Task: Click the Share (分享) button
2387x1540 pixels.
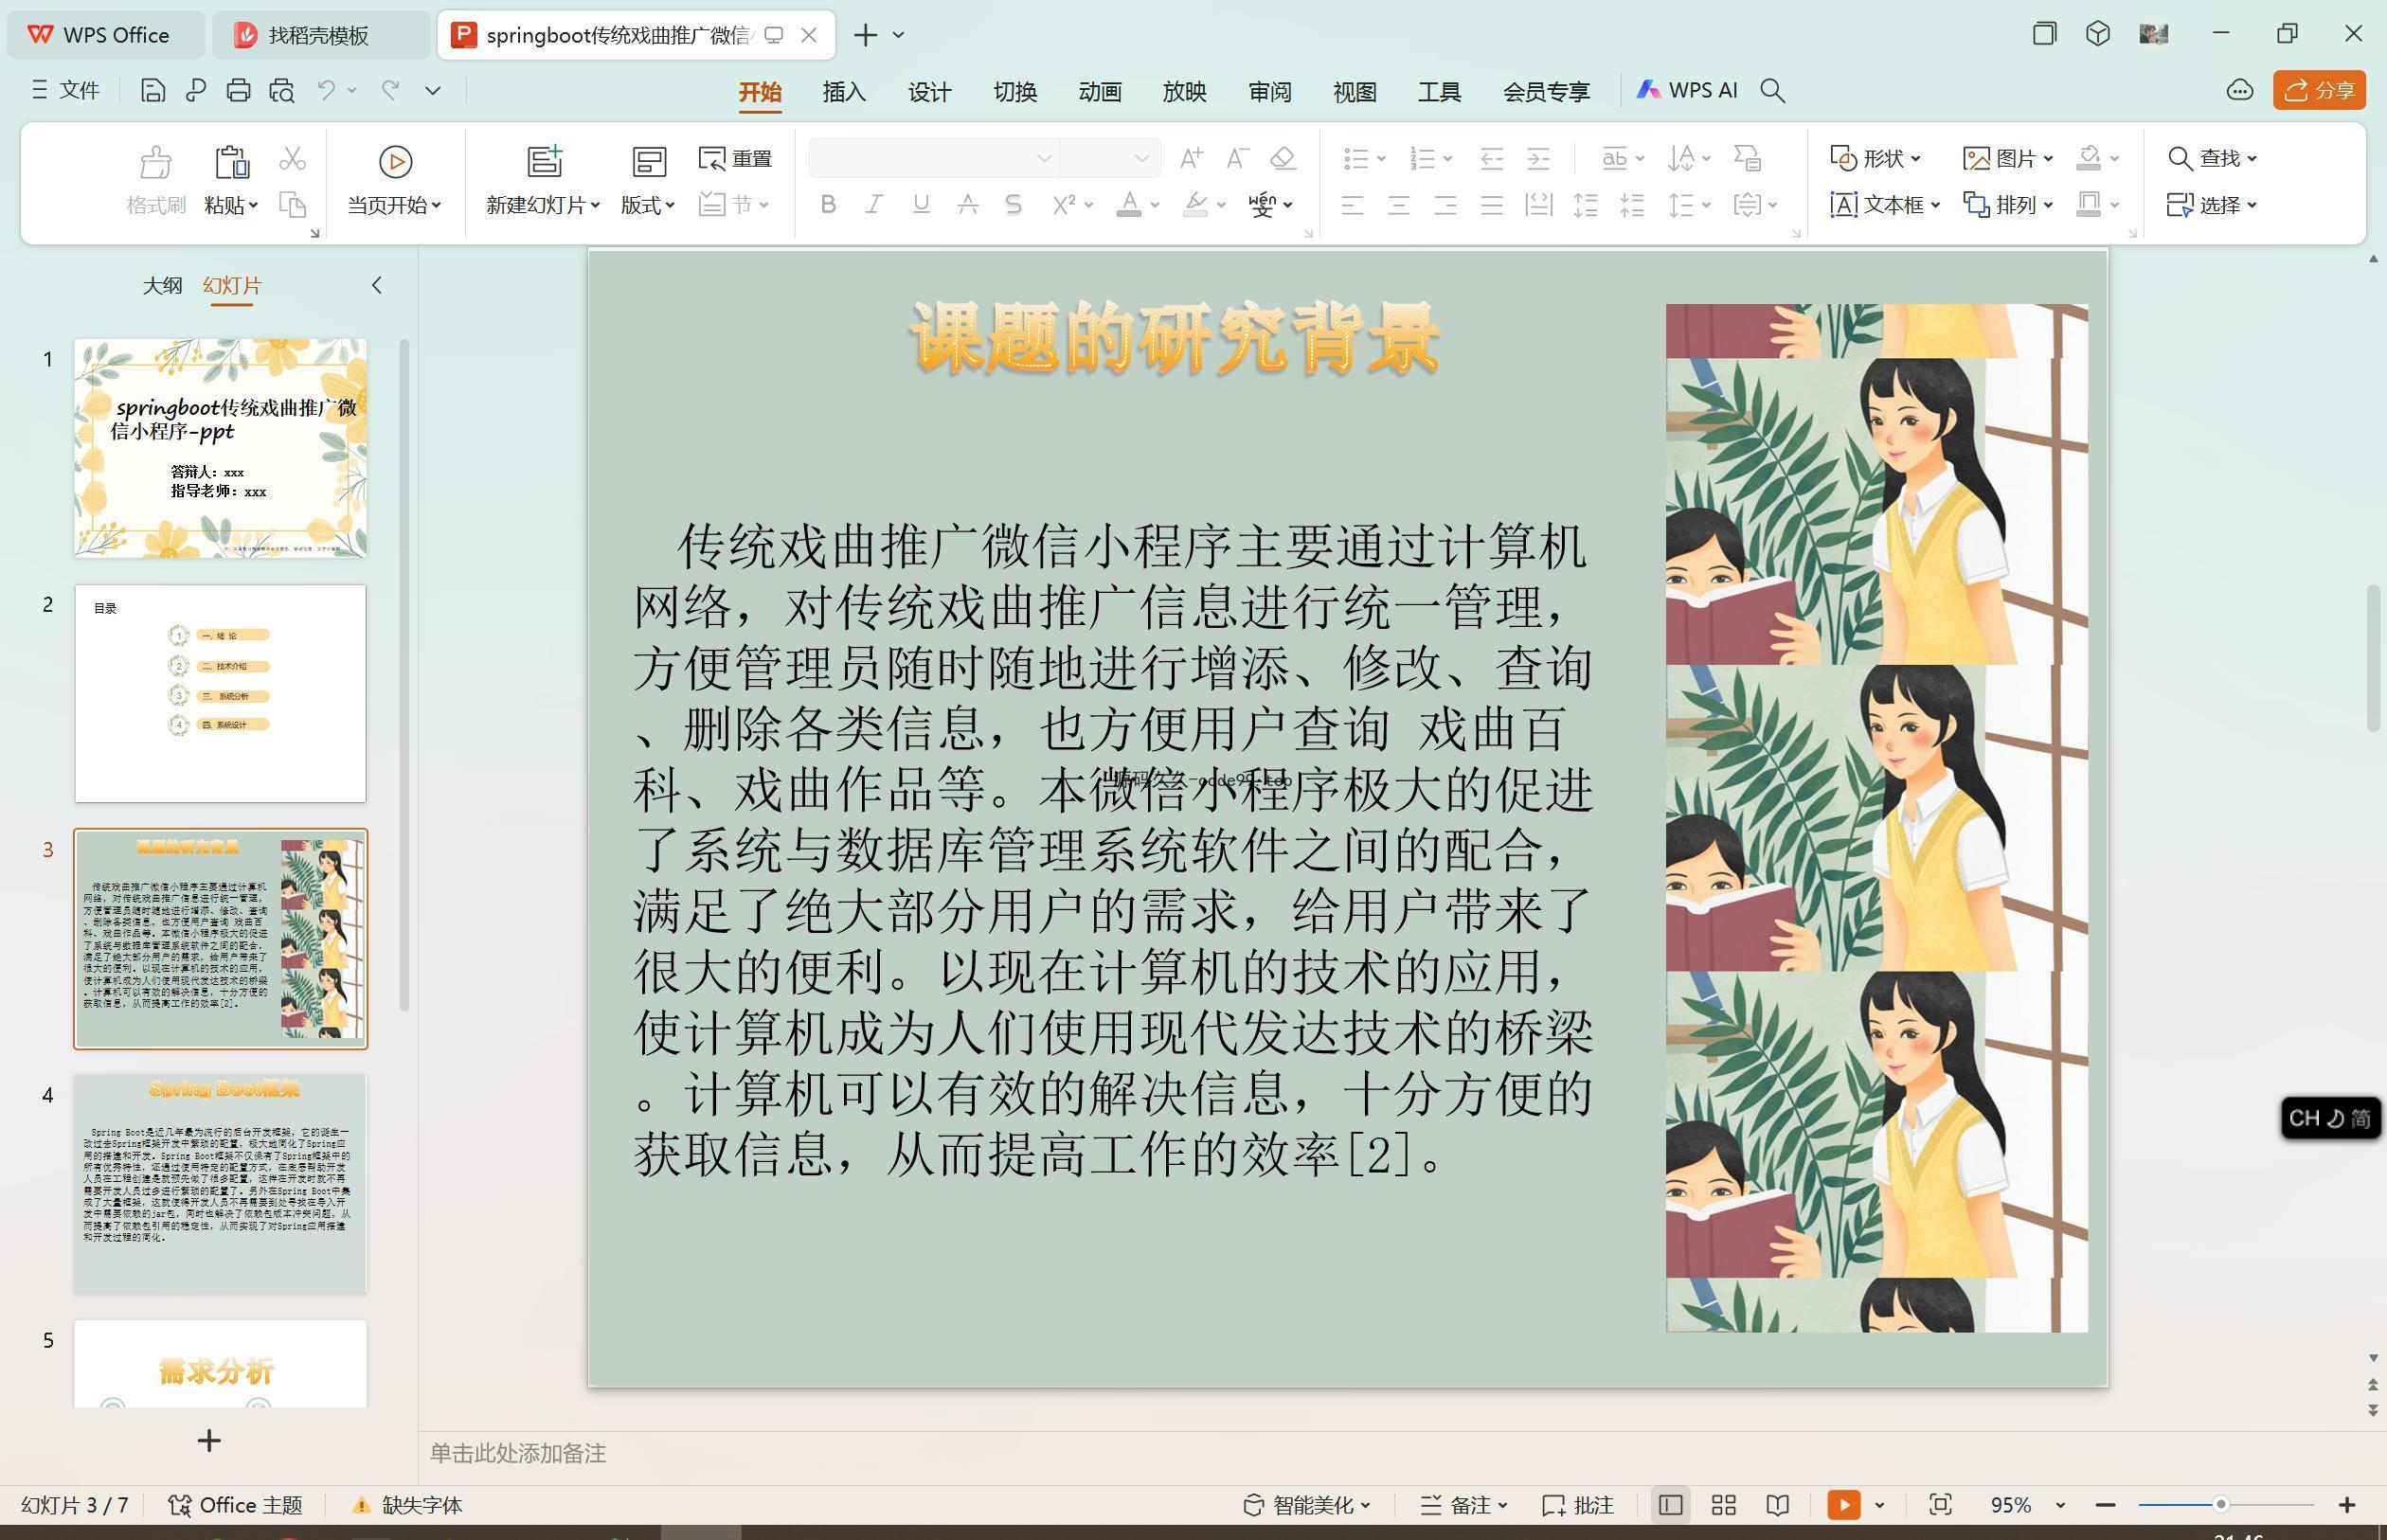Action: coord(2319,90)
